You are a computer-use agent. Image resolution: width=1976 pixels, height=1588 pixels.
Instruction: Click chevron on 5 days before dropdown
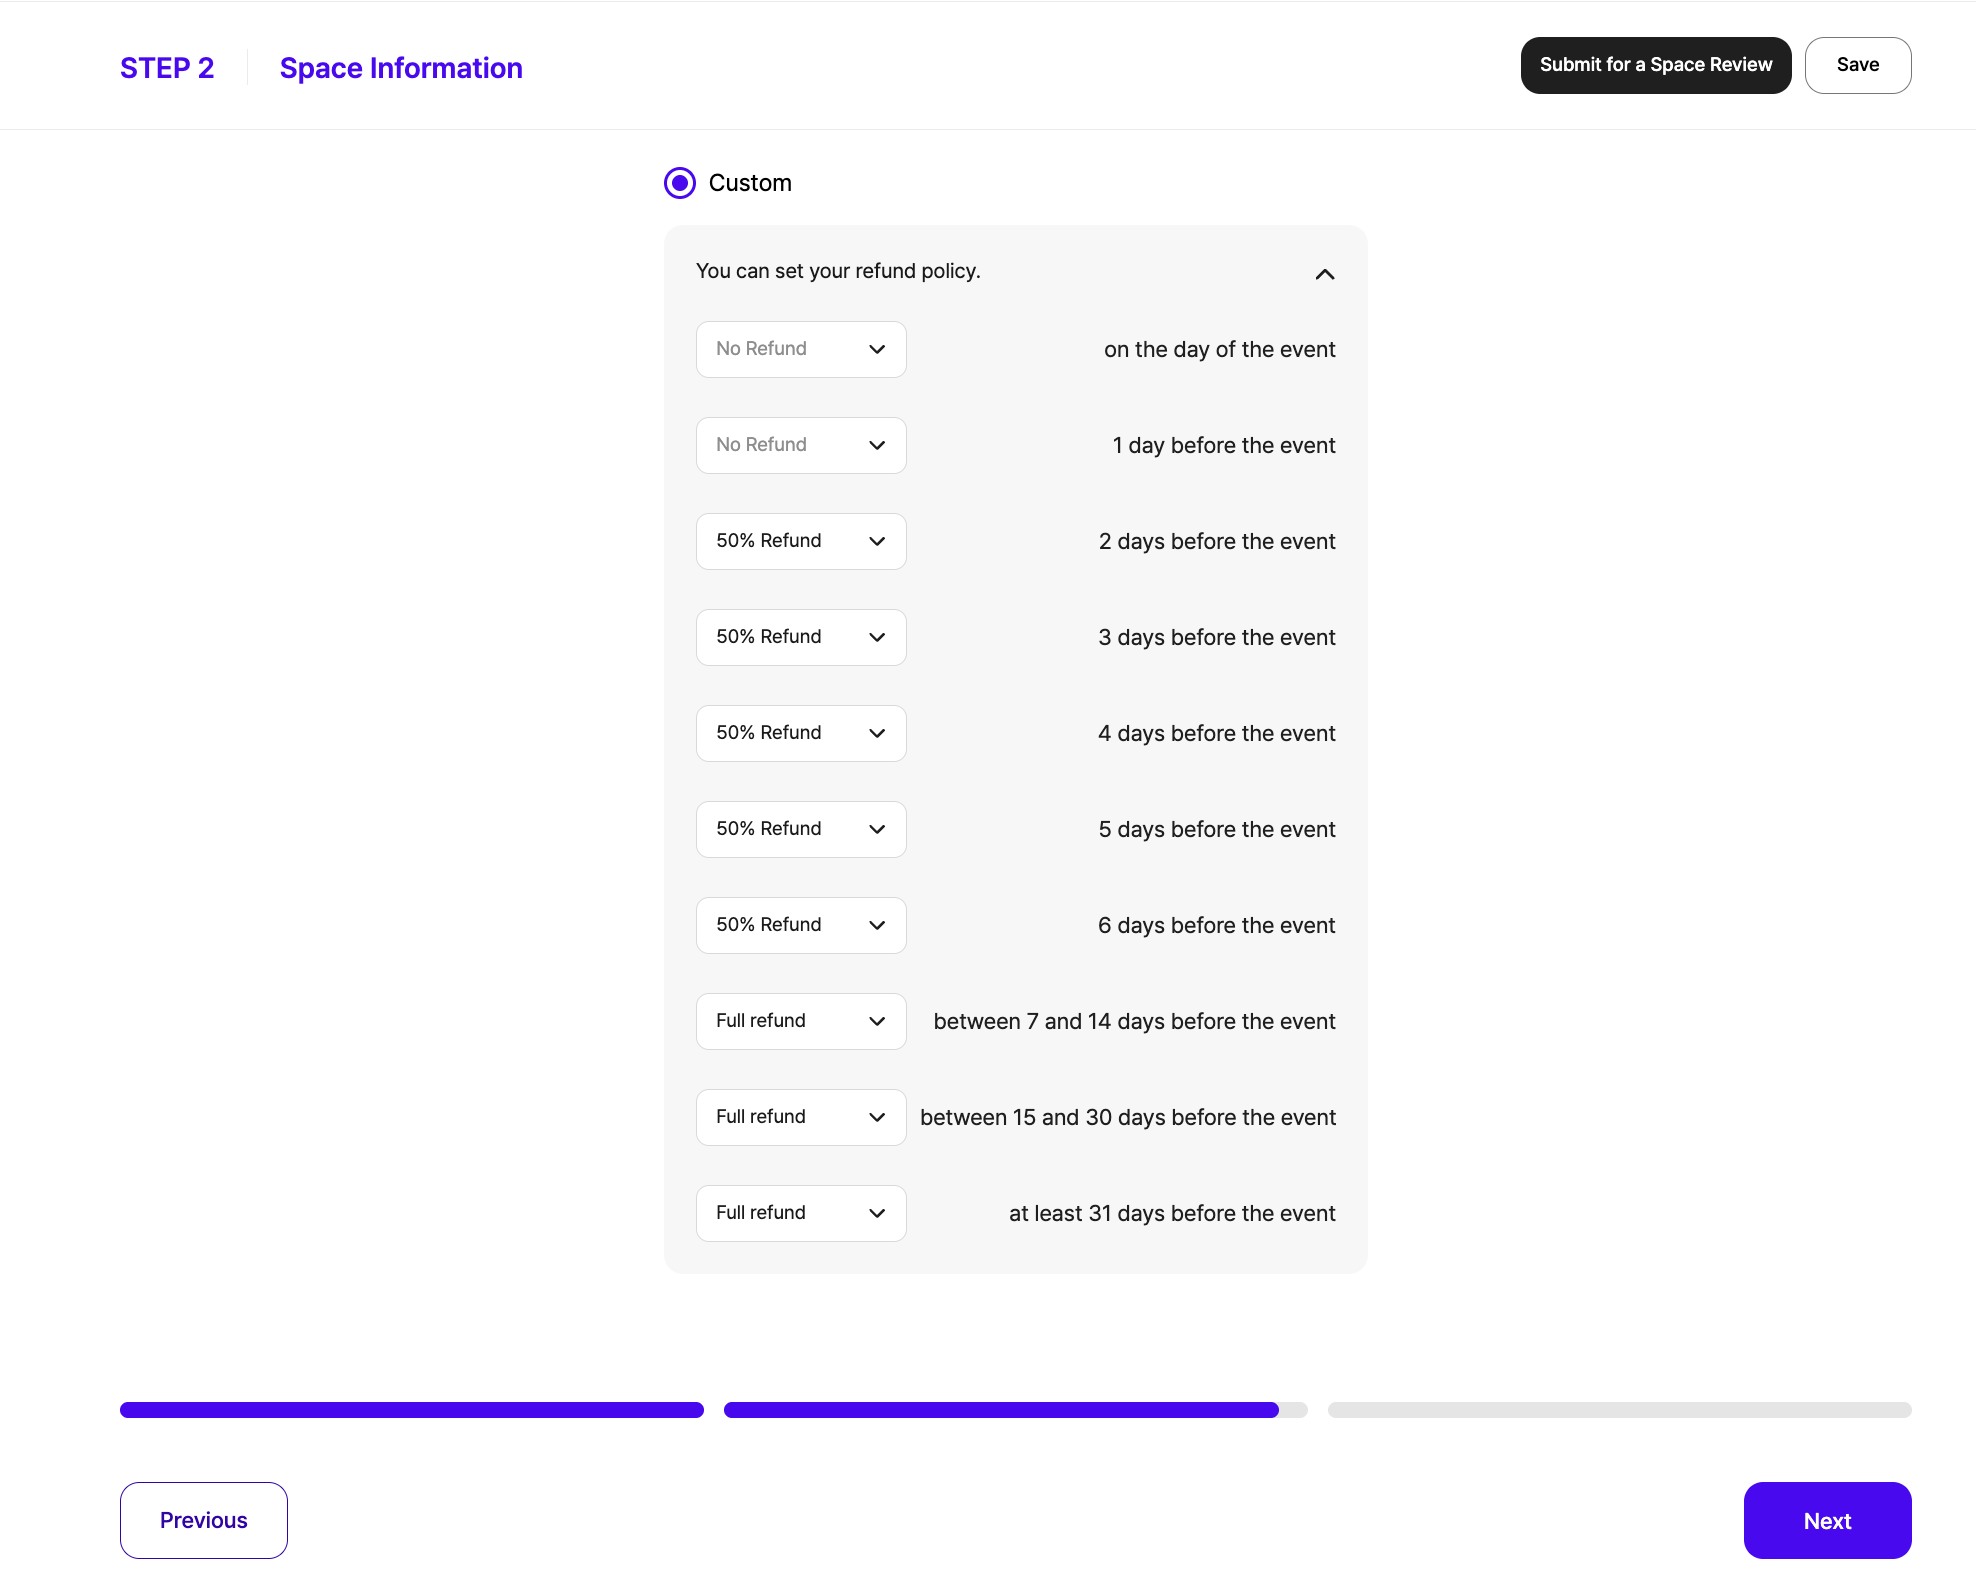pos(877,829)
